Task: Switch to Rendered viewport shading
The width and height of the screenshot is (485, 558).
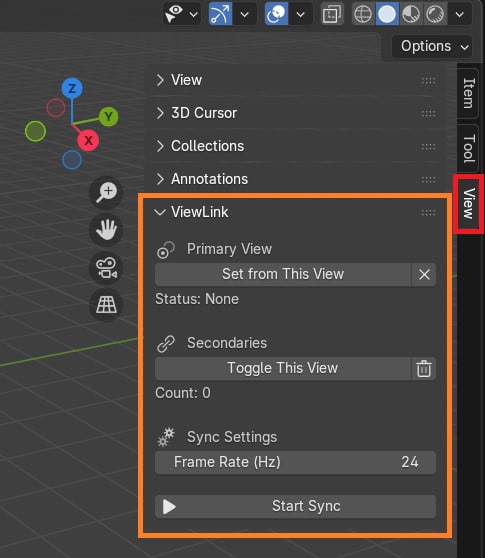Action: tap(434, 14)
